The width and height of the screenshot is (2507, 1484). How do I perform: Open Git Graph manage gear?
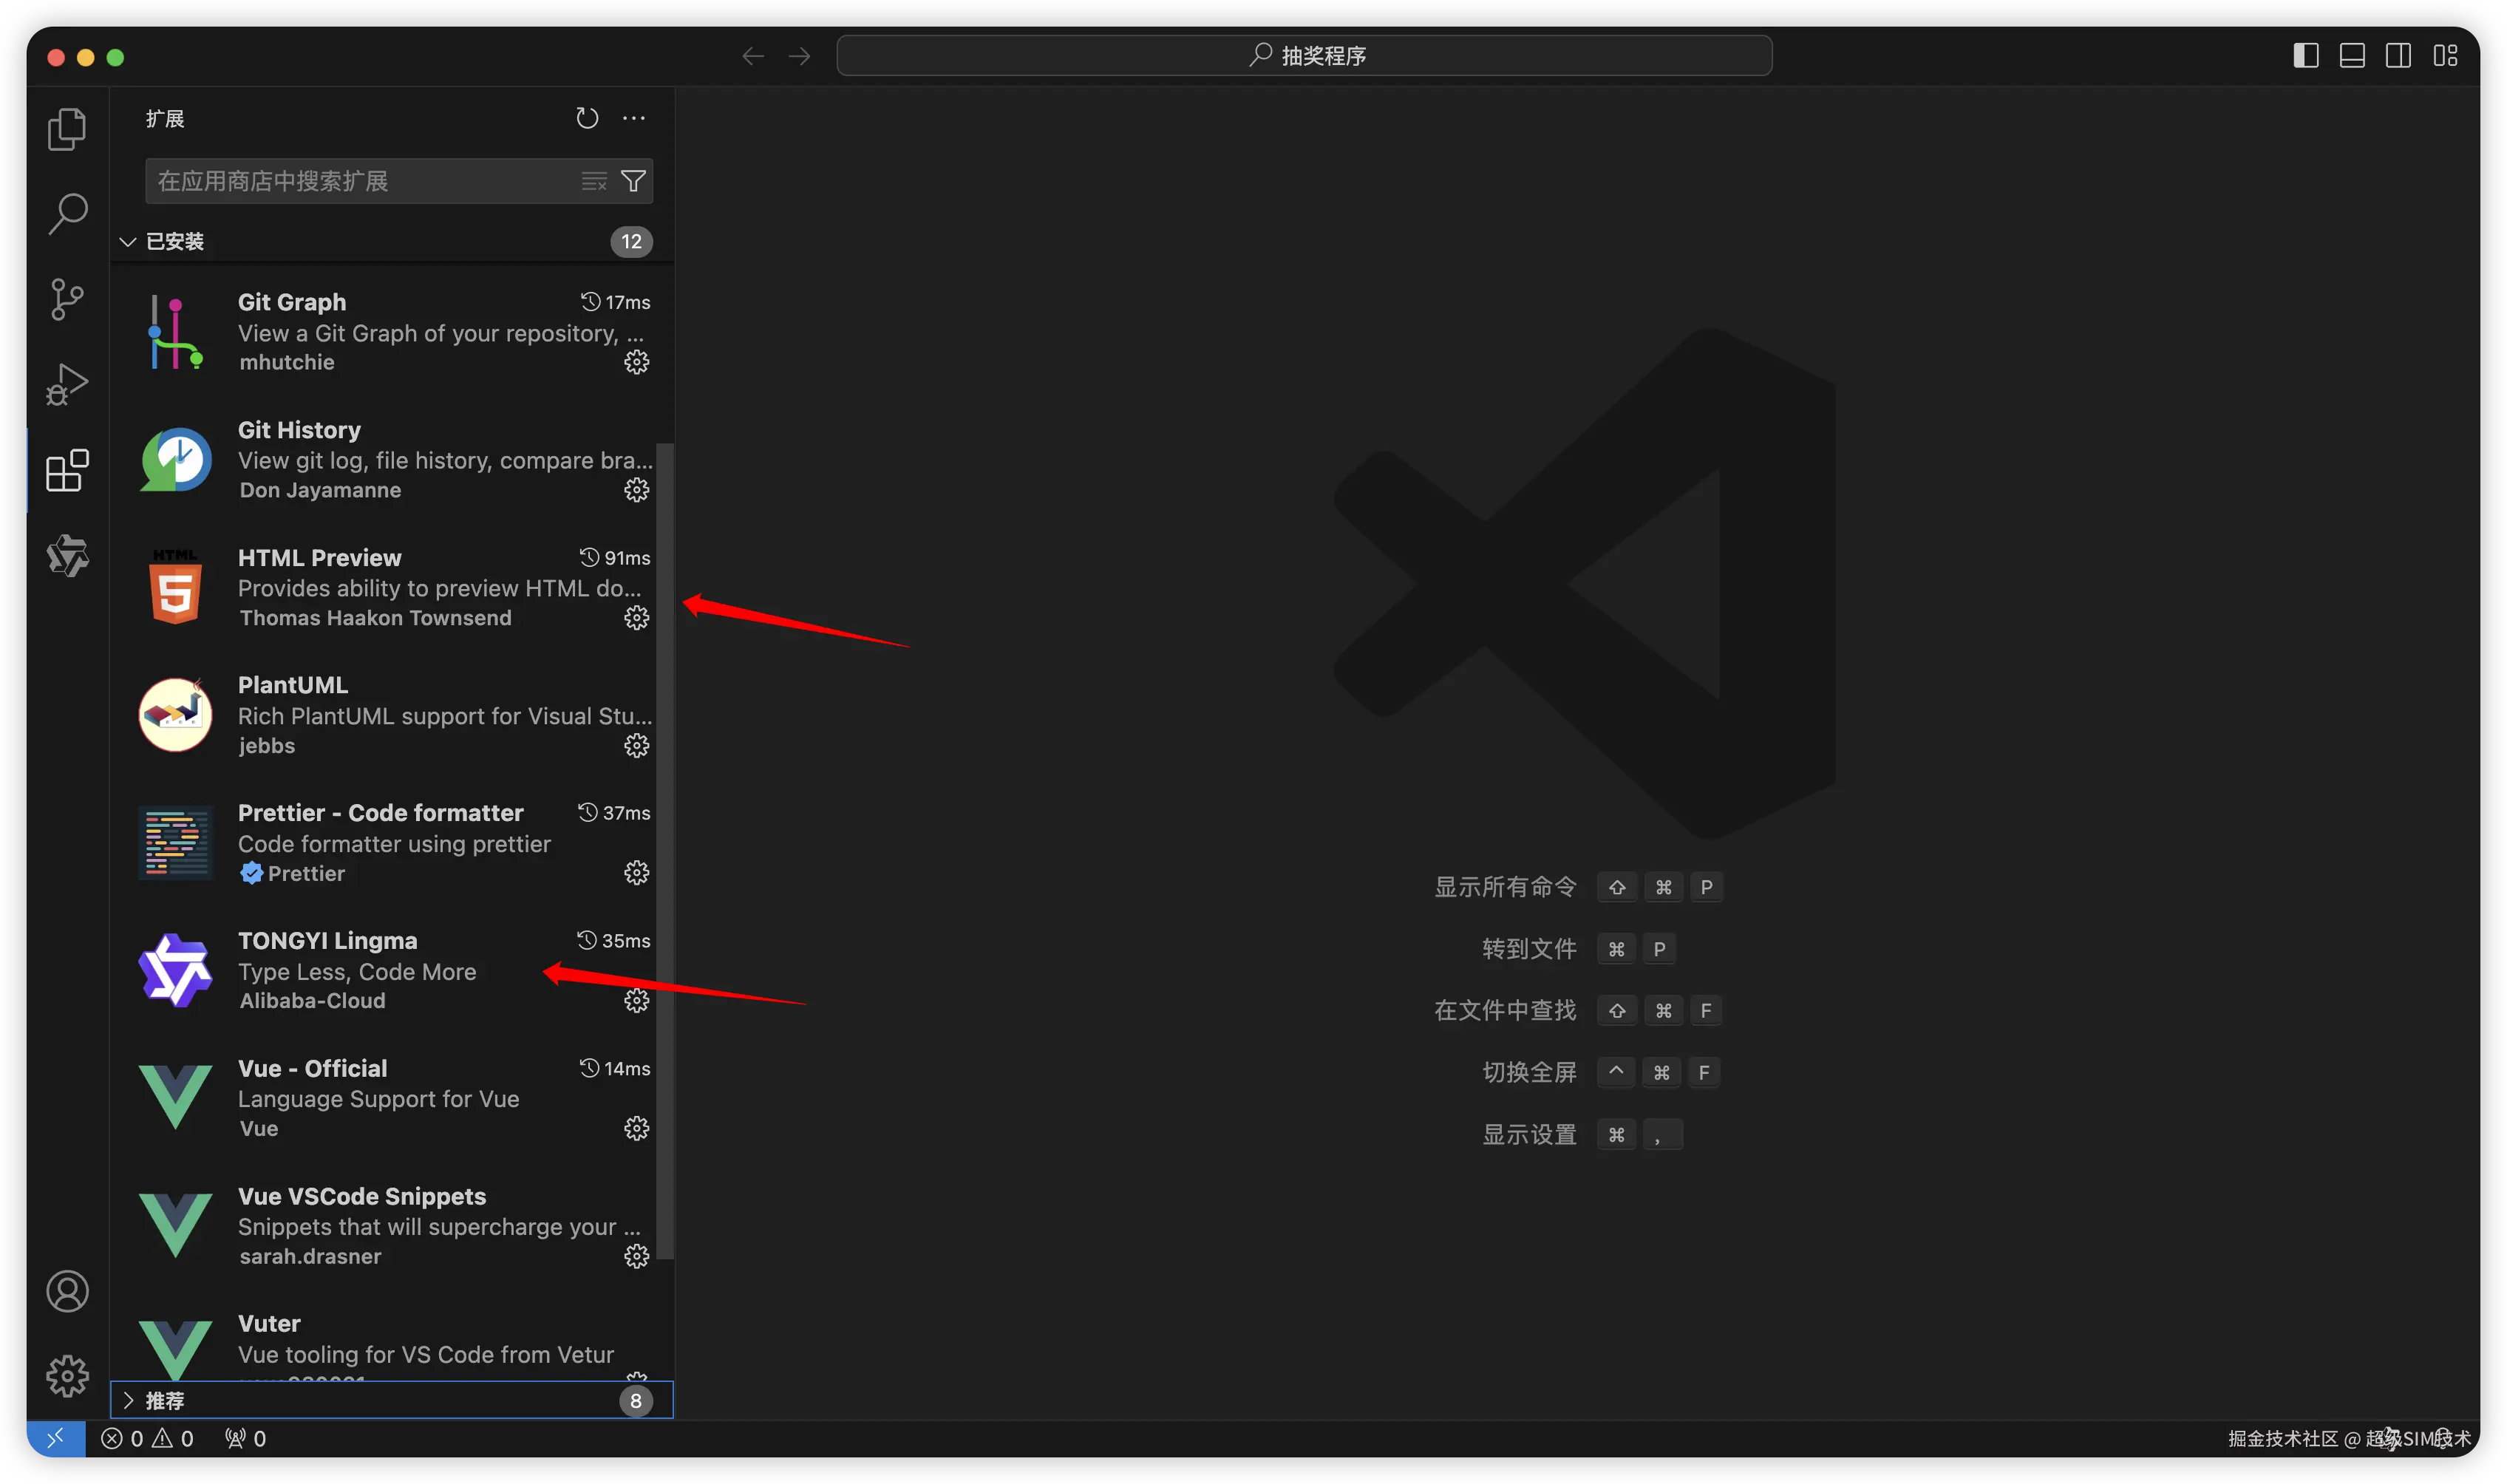click(637, 362)
